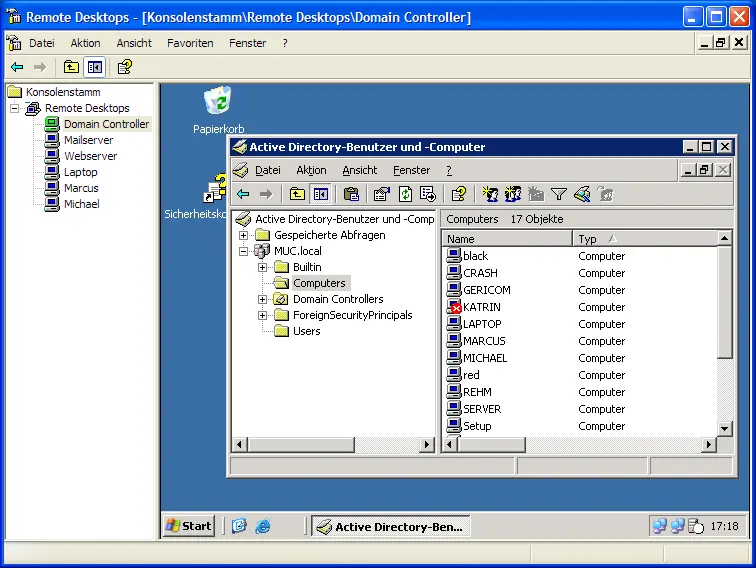The width and height of the screenshot is (756, 568).
Task: Open the Start menu
Action: tap(189, 526)
